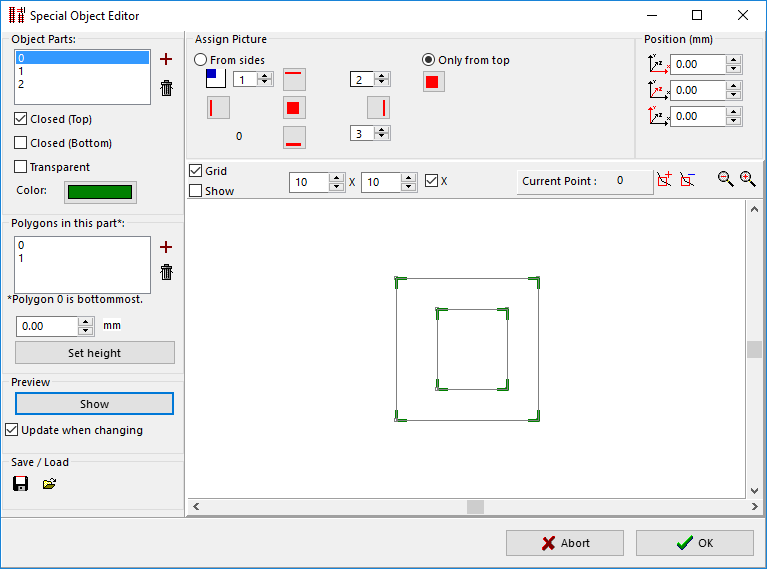Zoom out using the magnifier minus icon
767x569 pixels.
(x=725, y=179)
